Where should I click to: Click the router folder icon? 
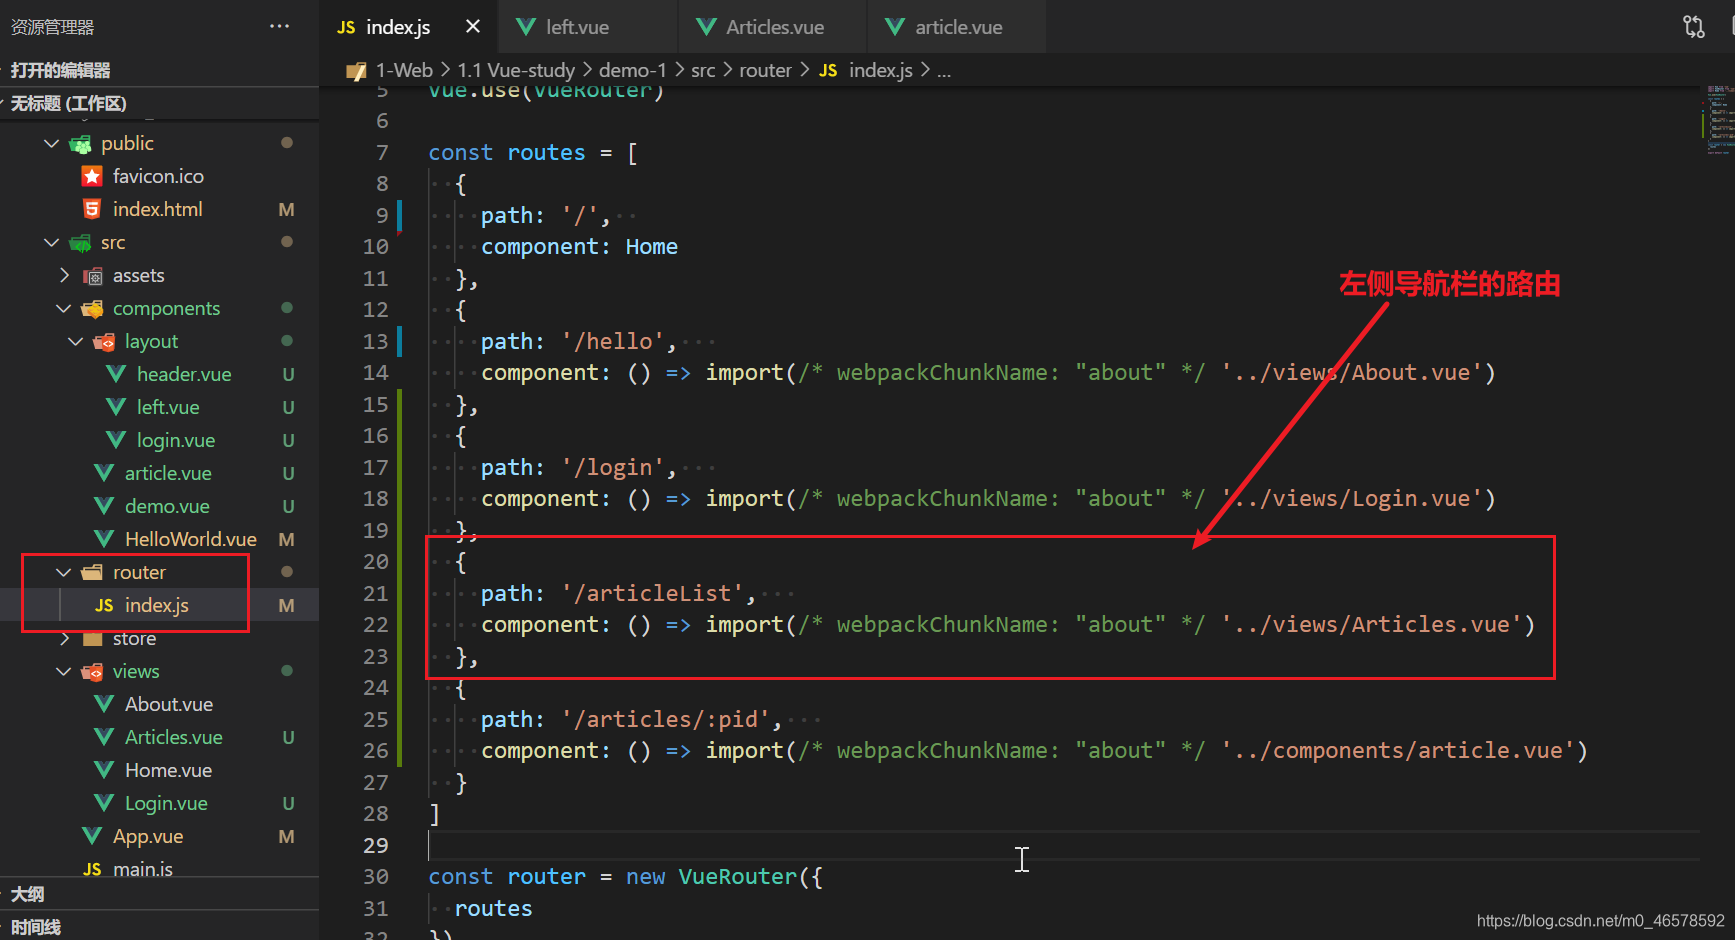point(92,572)
